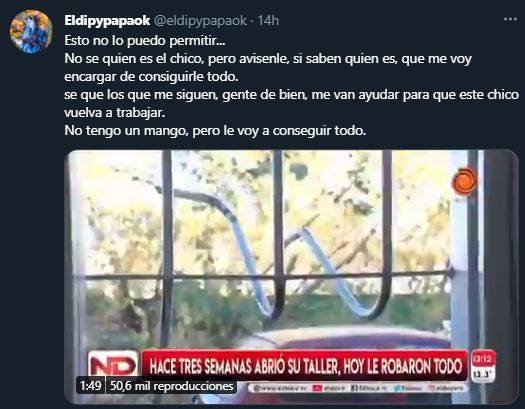Click the red headline banner HACE TRES SEMANAS

tap(305, 366)
